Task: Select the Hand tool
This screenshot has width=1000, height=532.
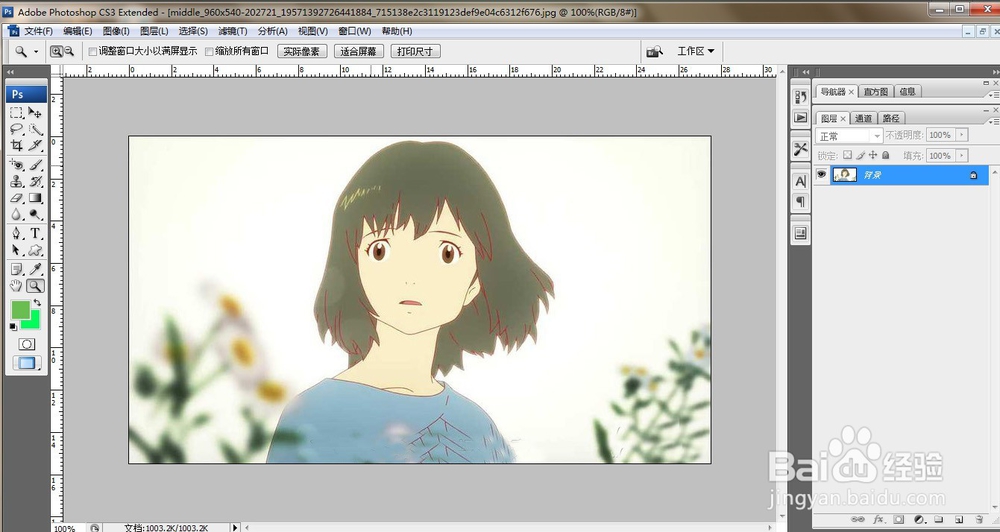Action: (17, 286)
